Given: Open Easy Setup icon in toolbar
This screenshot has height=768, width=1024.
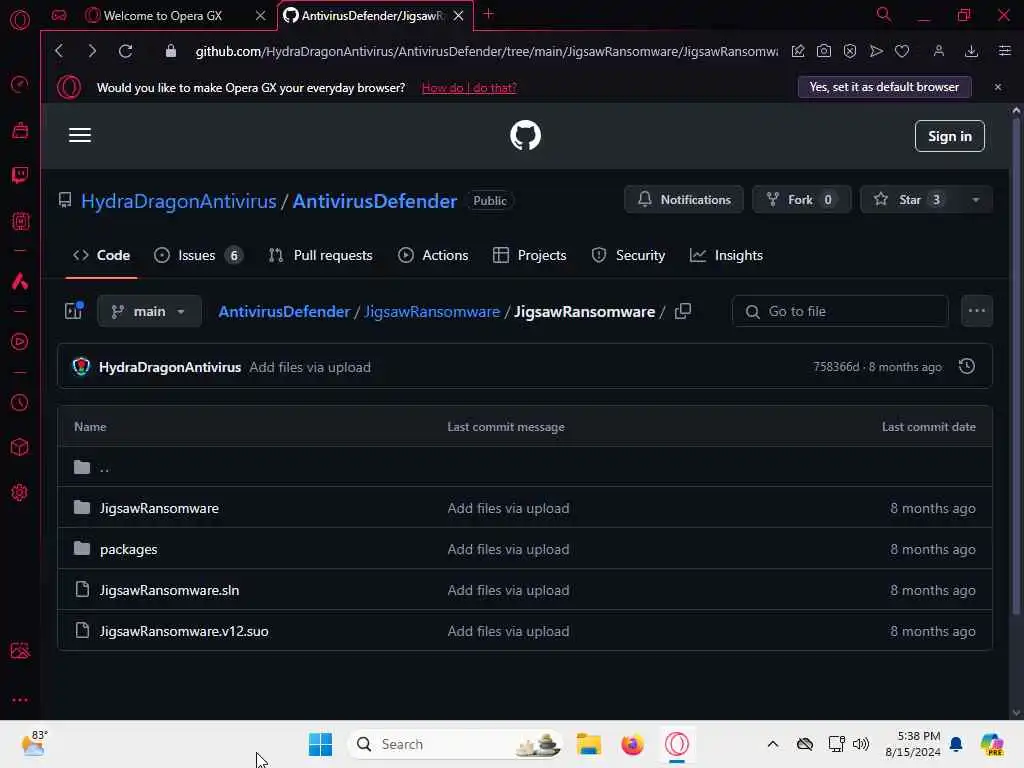Looking at the screenshot, I should 1004,51.
